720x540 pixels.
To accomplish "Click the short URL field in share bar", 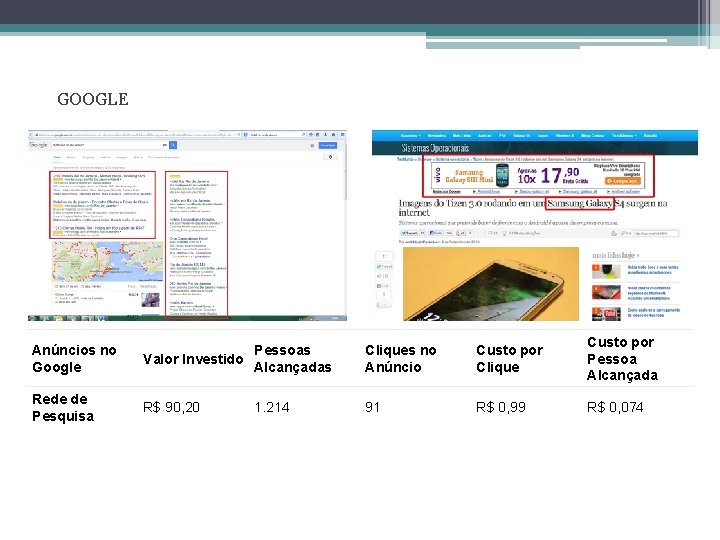I will pyautogui.click(x=656, y=234).
